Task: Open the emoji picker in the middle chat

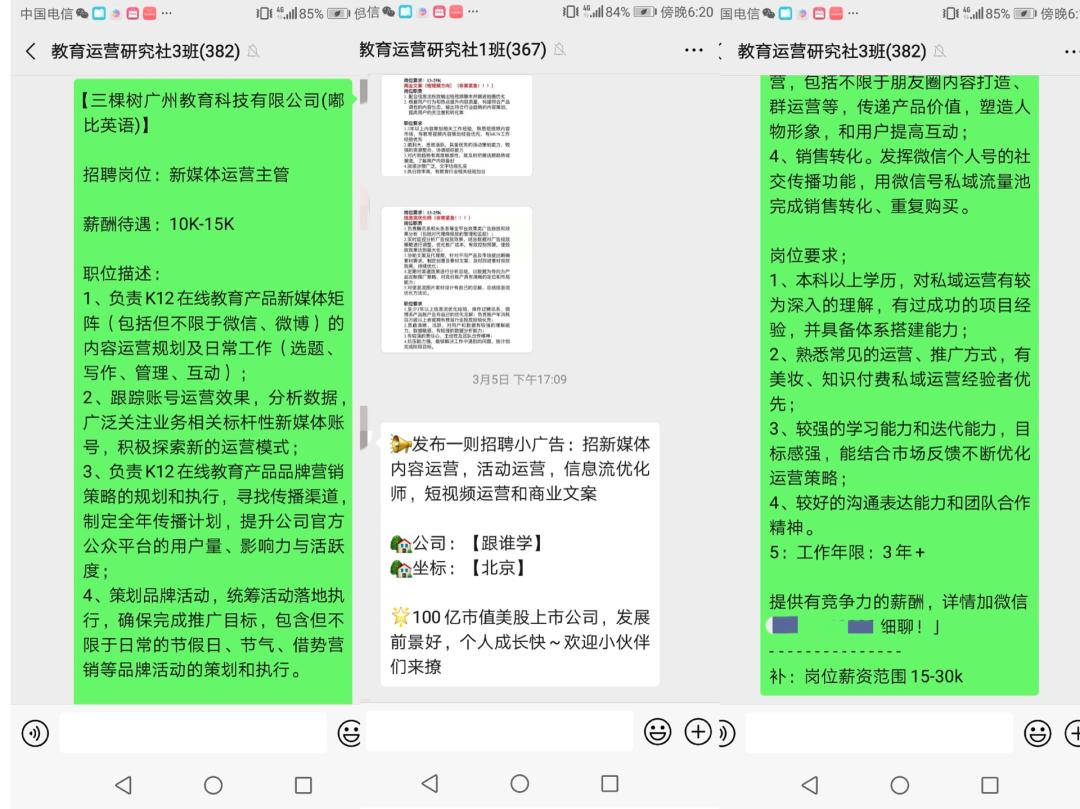Action: [657, 731]
